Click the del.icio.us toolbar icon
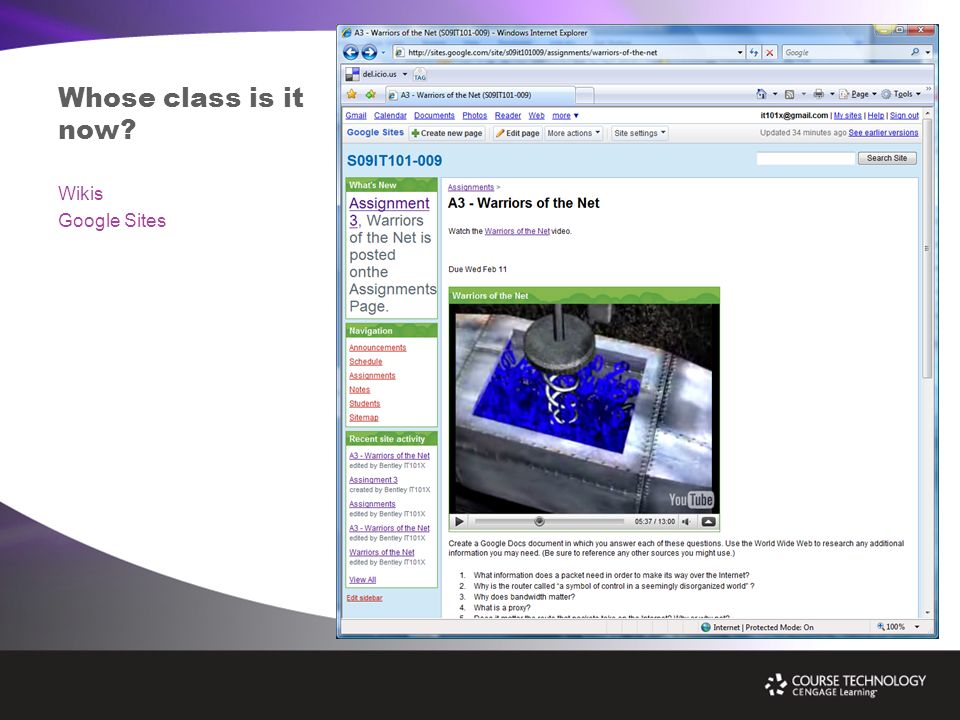The image size is (960, 720). click(352, 74)
